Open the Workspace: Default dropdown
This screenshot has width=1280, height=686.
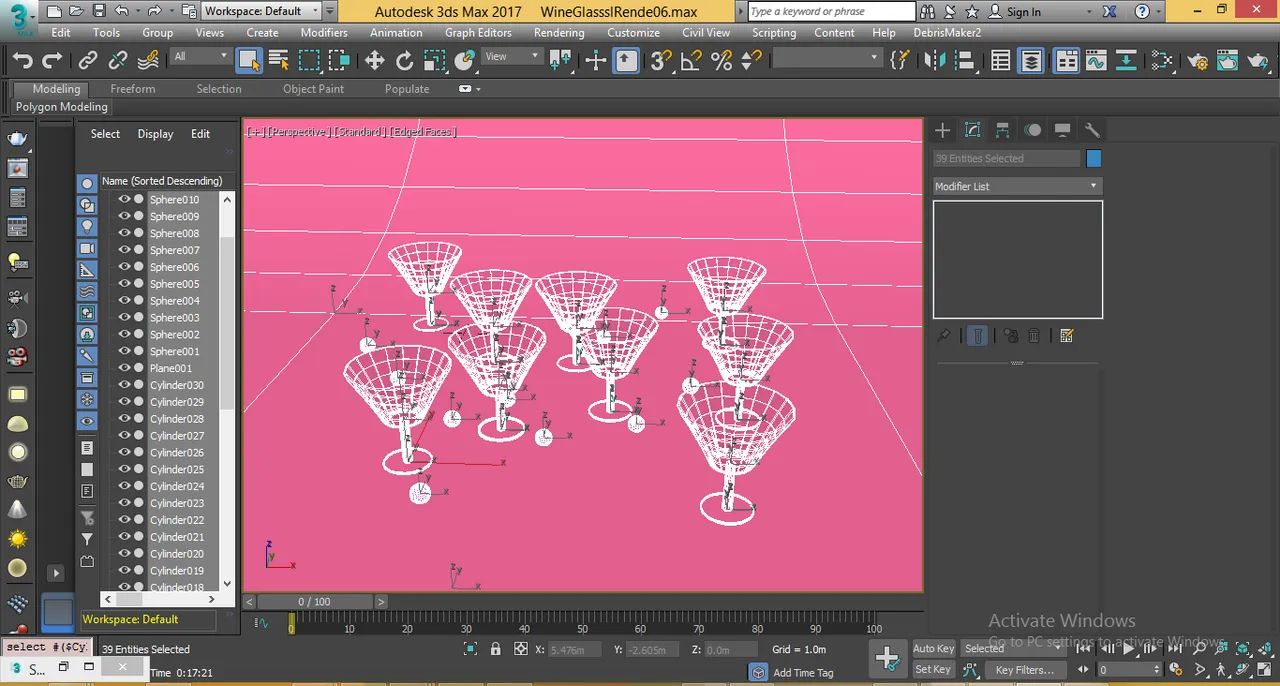point(261,11)
